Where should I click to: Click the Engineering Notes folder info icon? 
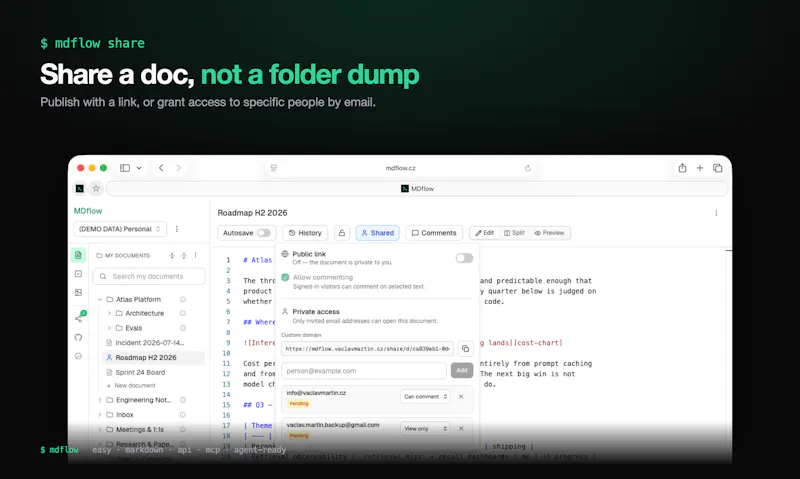pyautogui.click(x=183, y=400)
